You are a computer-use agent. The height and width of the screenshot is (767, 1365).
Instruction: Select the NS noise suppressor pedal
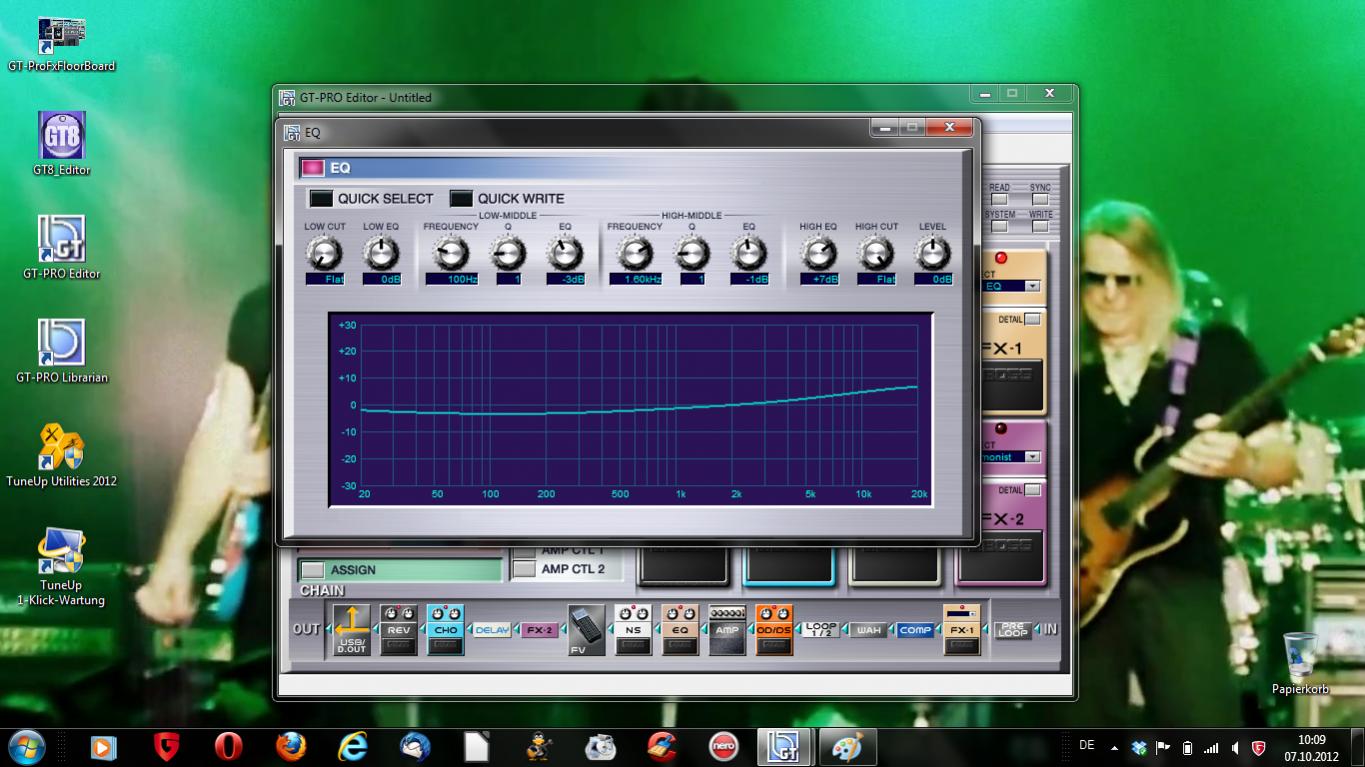point(632,630)
